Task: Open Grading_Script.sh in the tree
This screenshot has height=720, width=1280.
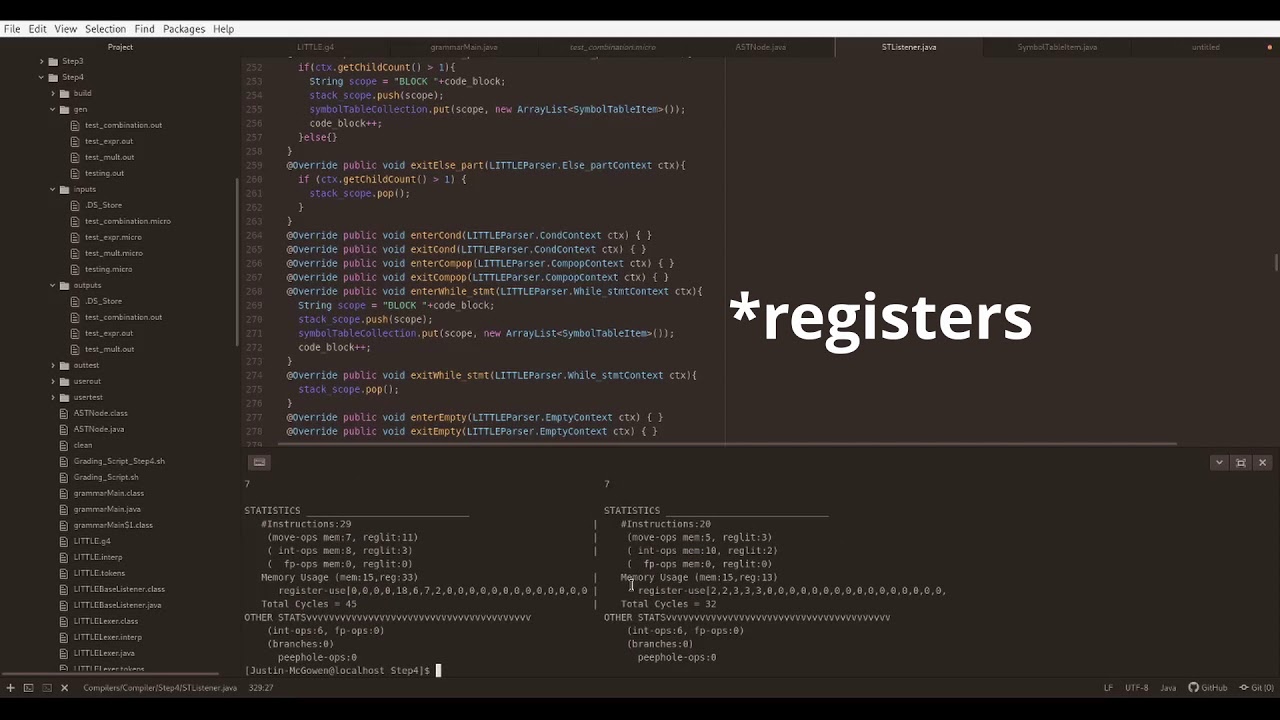Action: [x=106, y=477]
